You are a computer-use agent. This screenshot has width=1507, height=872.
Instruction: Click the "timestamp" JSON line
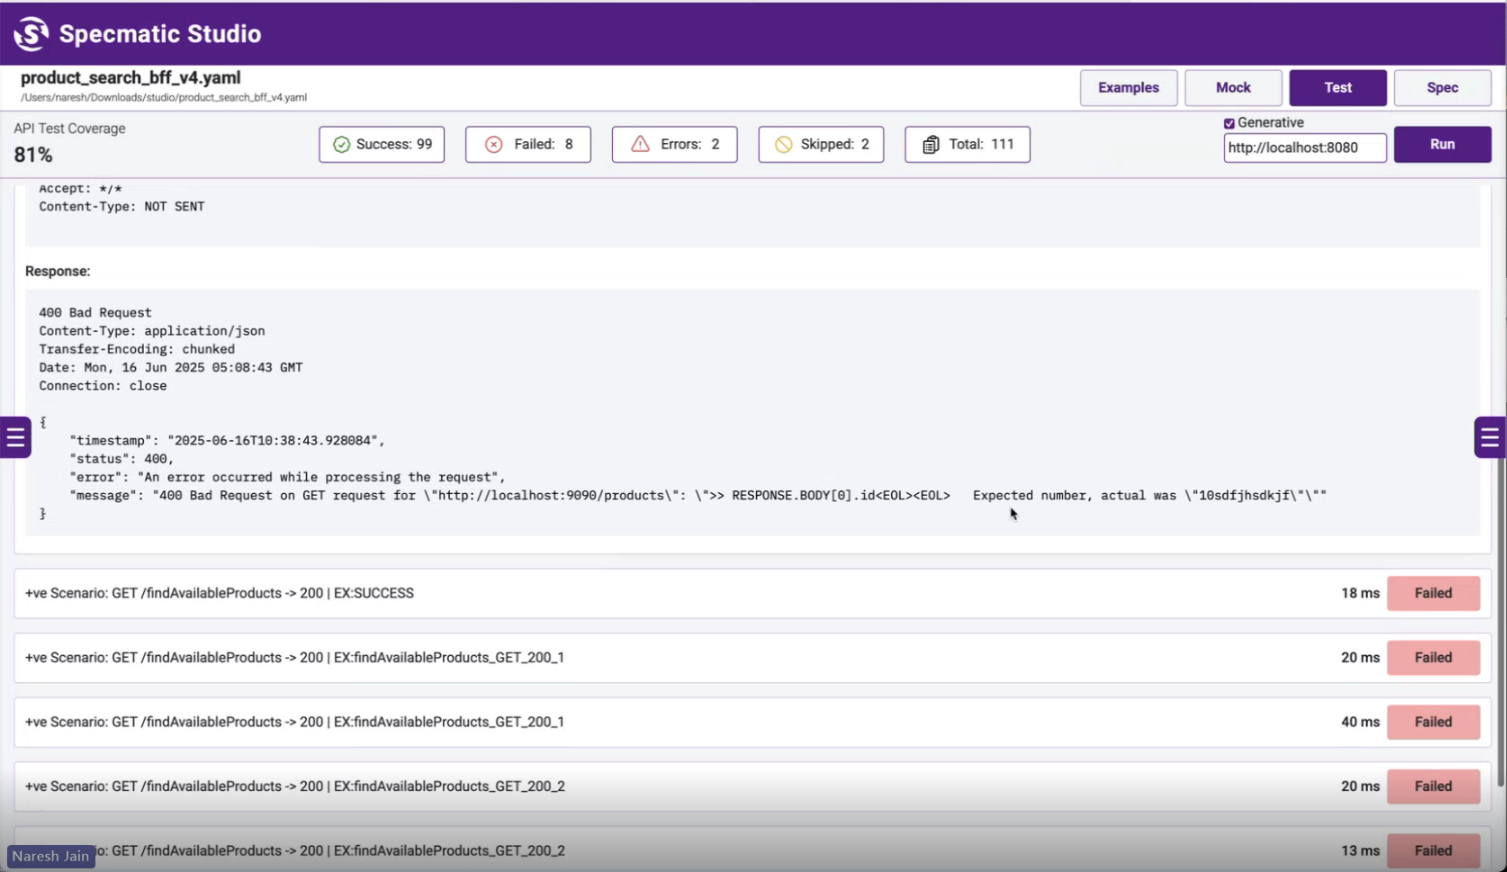click(227, 441)
